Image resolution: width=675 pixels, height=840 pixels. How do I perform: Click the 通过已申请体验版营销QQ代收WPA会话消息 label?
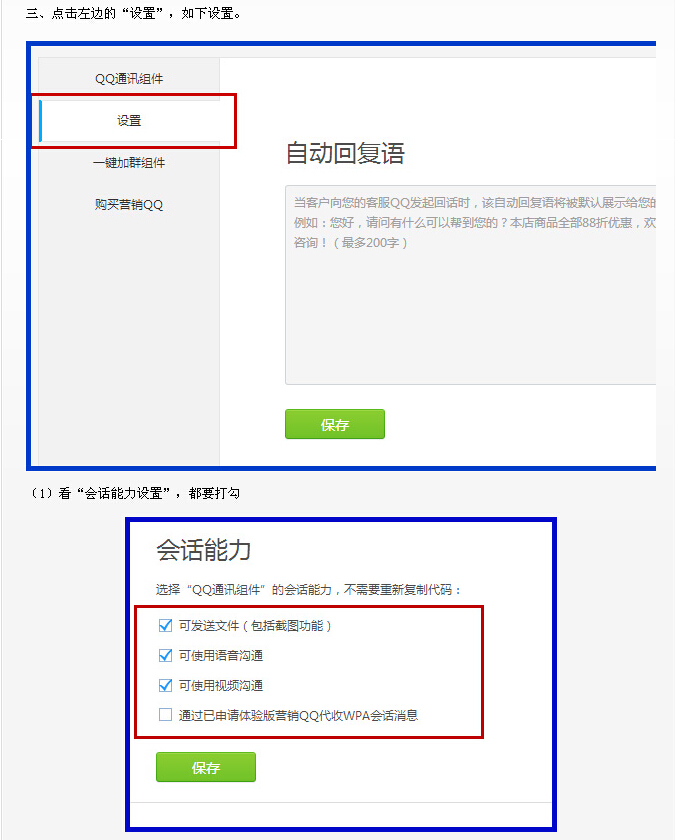click(x=298, y=715)
